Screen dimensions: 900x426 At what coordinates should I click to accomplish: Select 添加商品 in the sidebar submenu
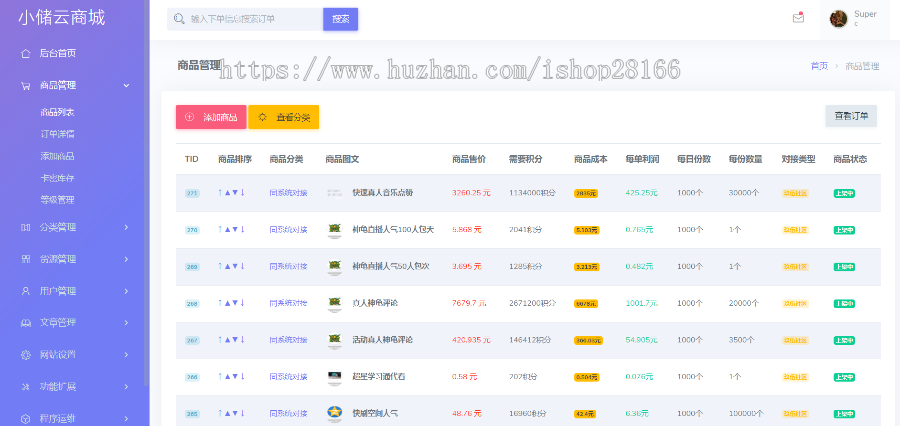point(57,156)
